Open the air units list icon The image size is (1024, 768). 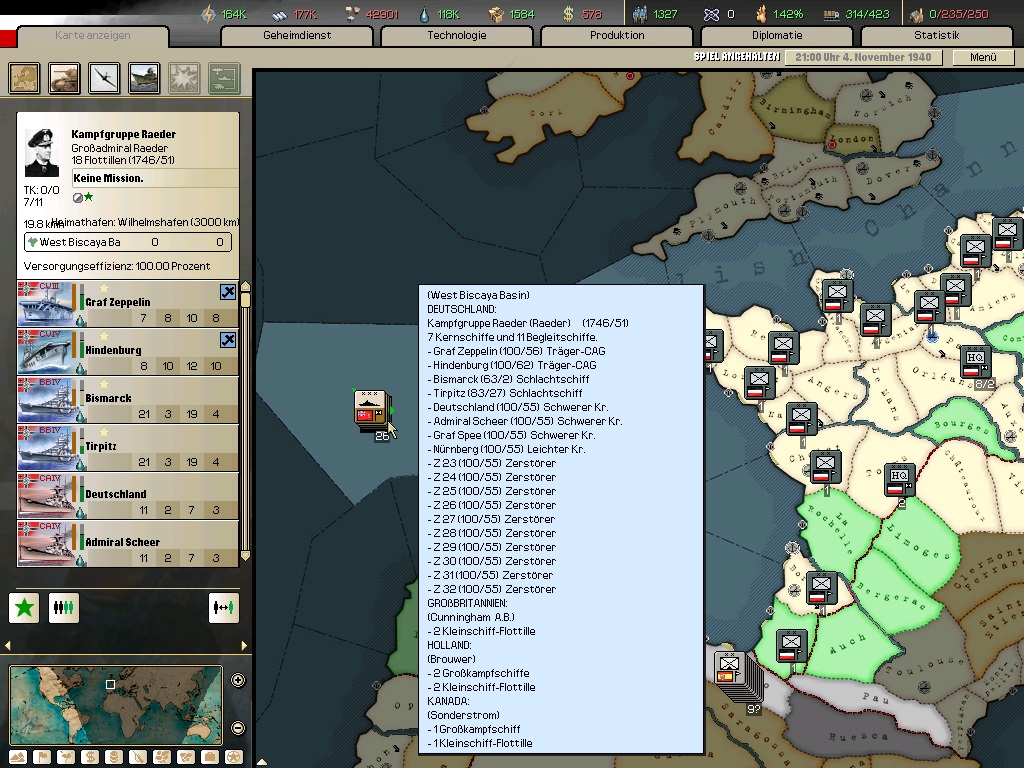[x=104, y=78]
